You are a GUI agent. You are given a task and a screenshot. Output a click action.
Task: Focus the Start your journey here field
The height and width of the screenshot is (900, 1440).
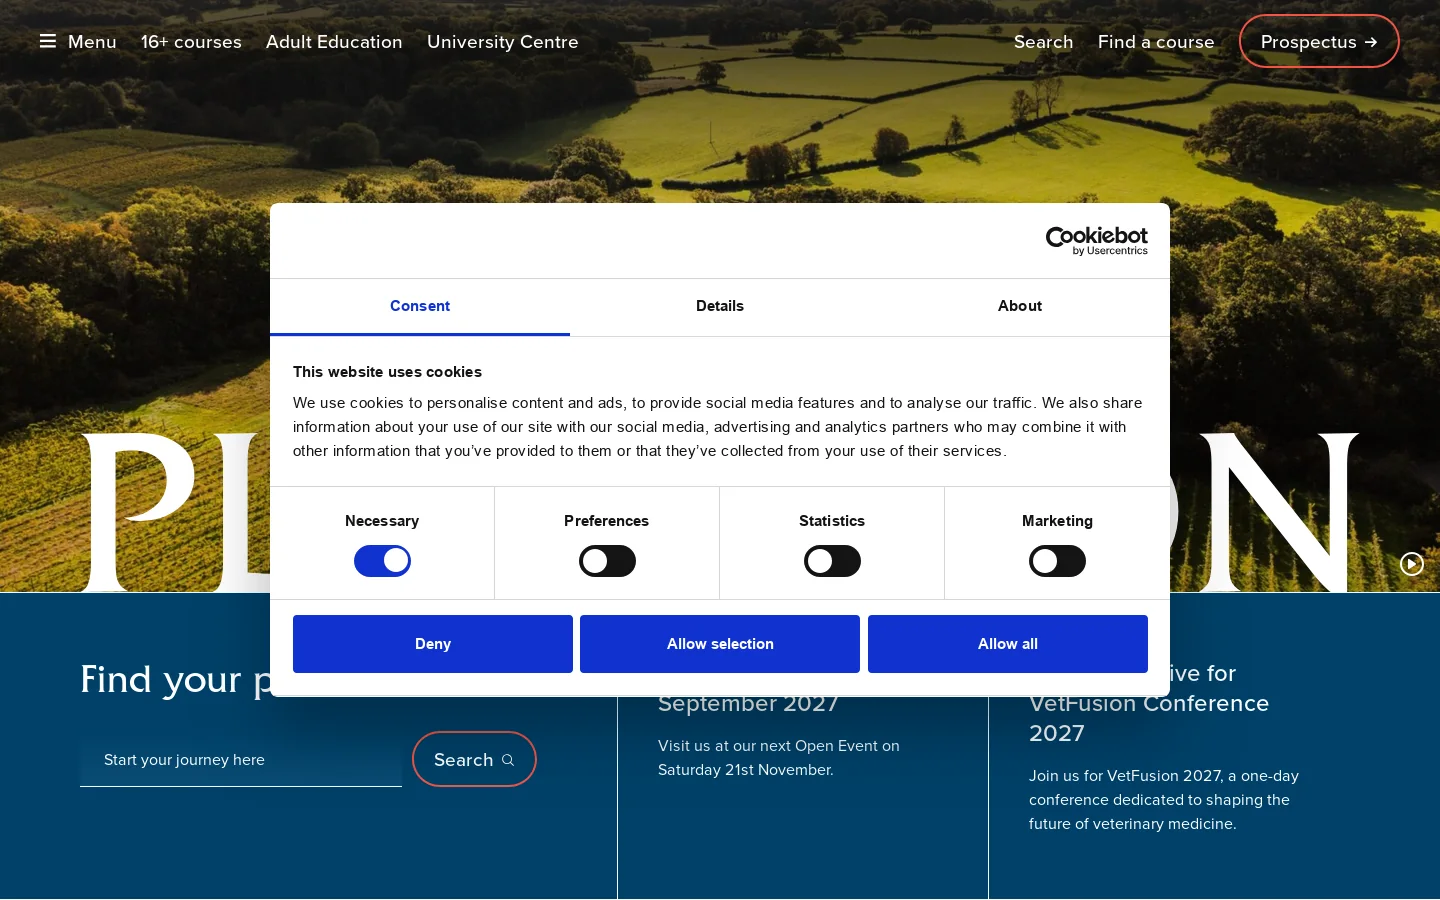[x=241, y=760]
